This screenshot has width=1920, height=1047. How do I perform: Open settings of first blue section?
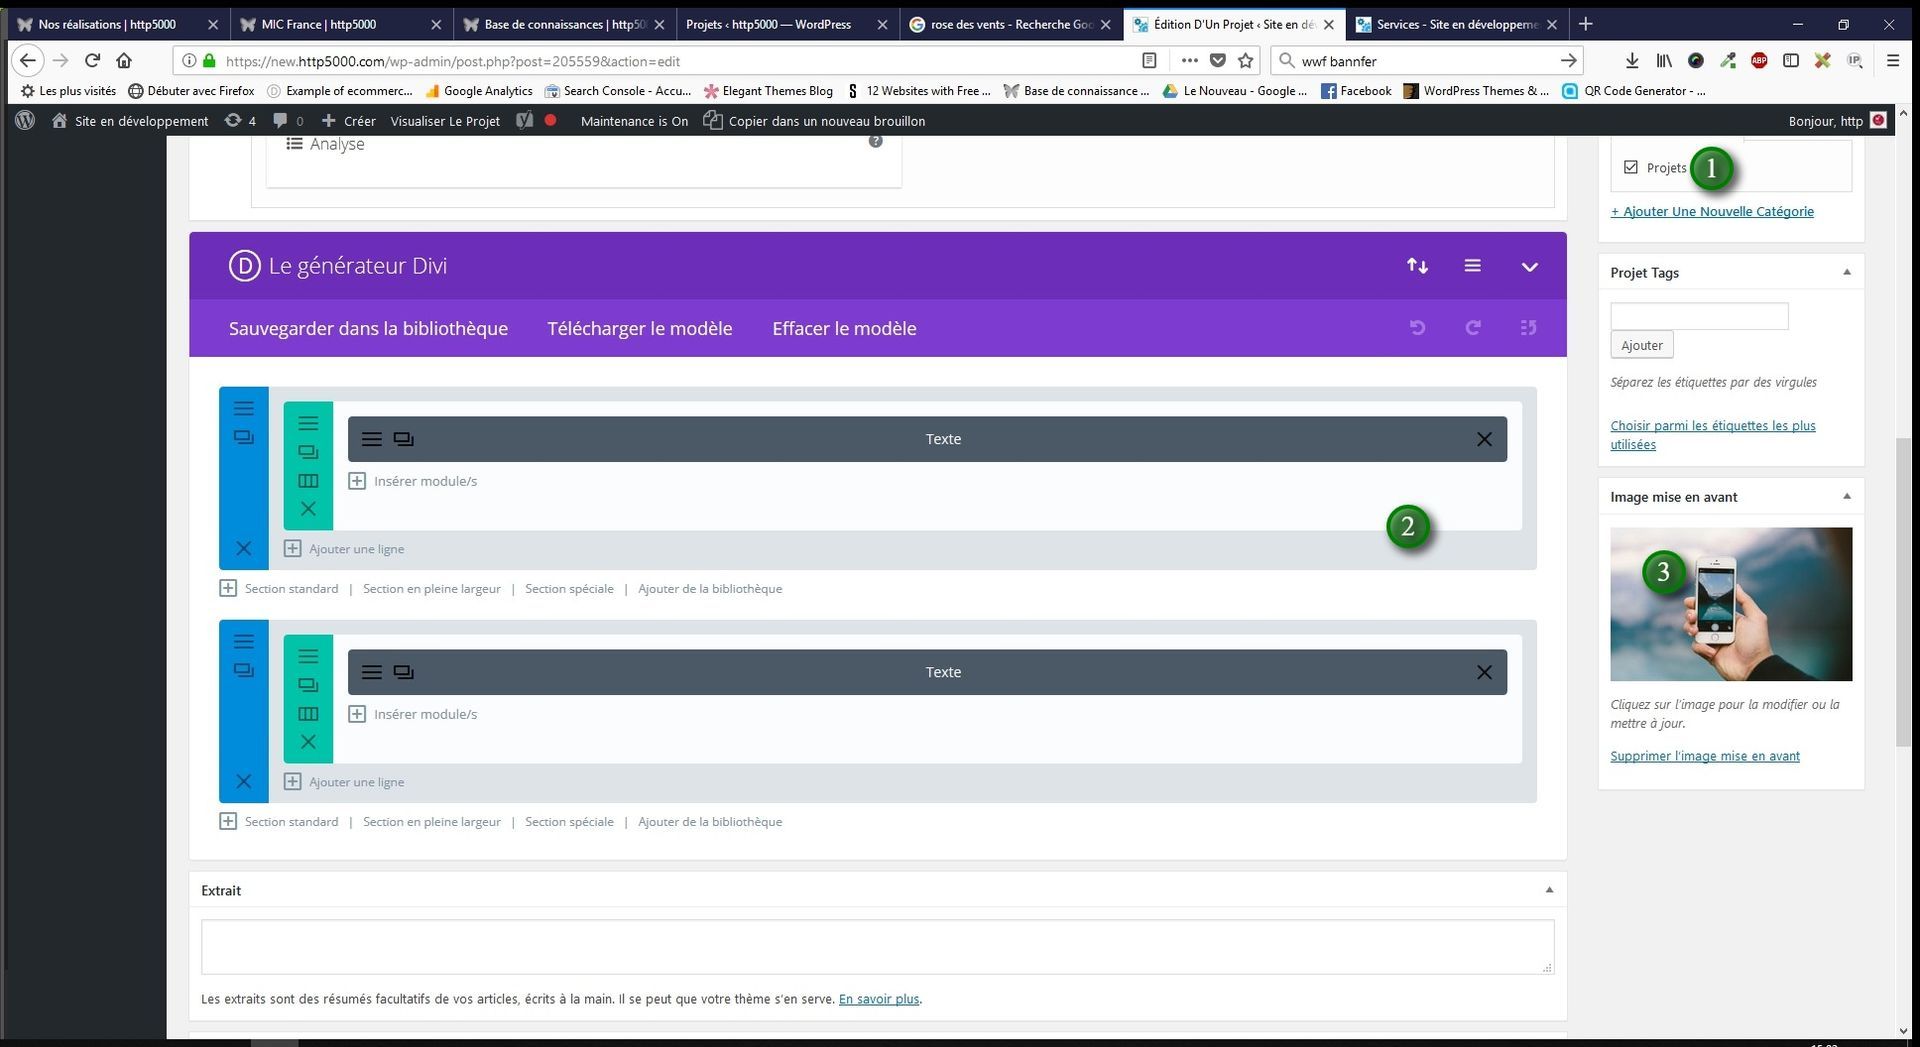tap(243, 408)
